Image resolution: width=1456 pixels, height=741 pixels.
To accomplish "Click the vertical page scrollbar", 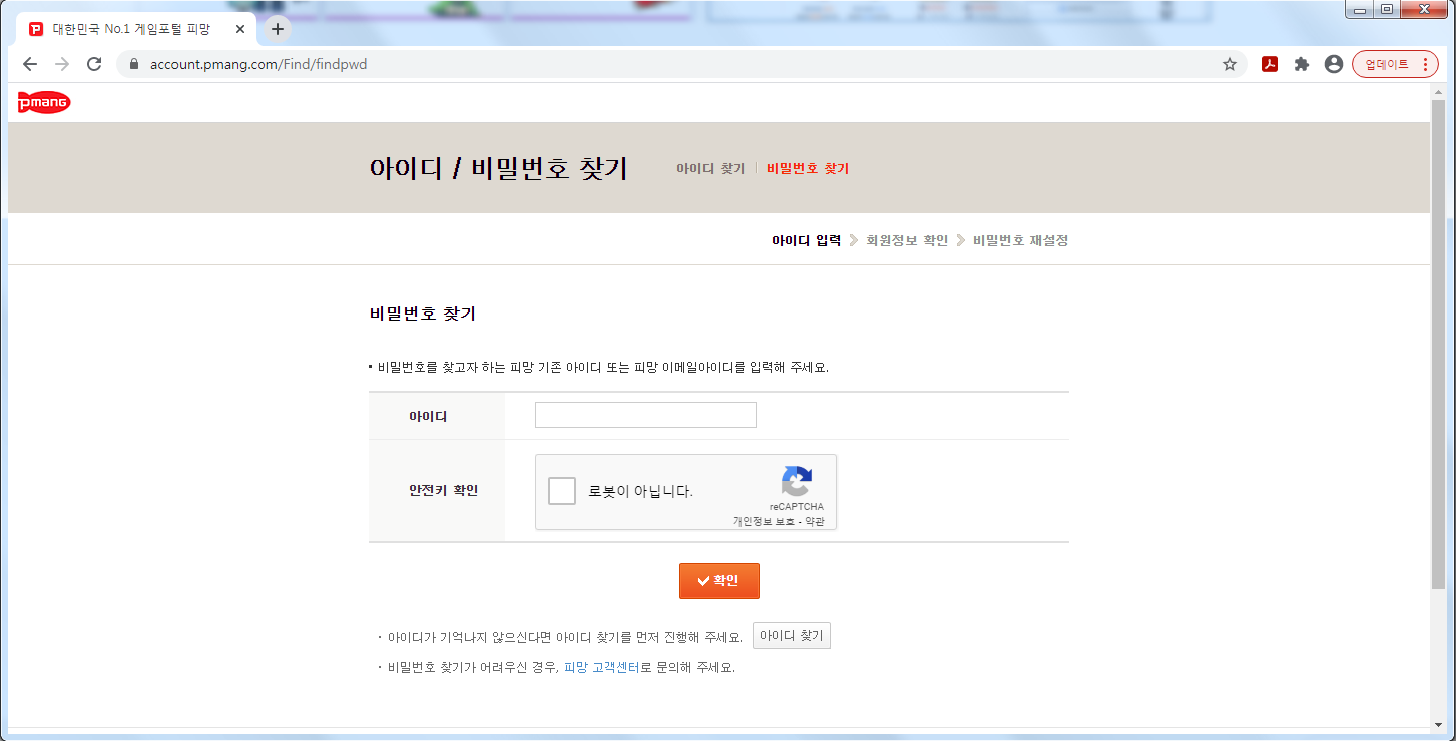I will (1438, 343).
